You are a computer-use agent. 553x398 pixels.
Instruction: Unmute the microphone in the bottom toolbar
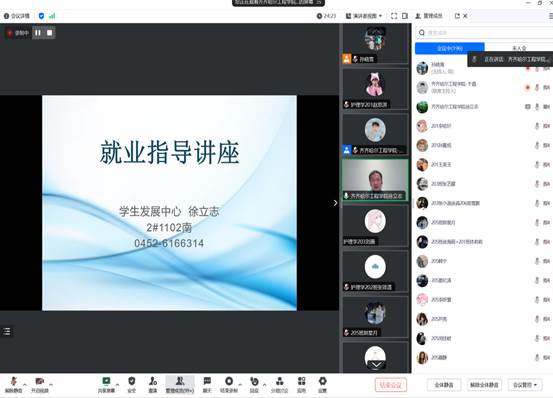pos(13,385)
